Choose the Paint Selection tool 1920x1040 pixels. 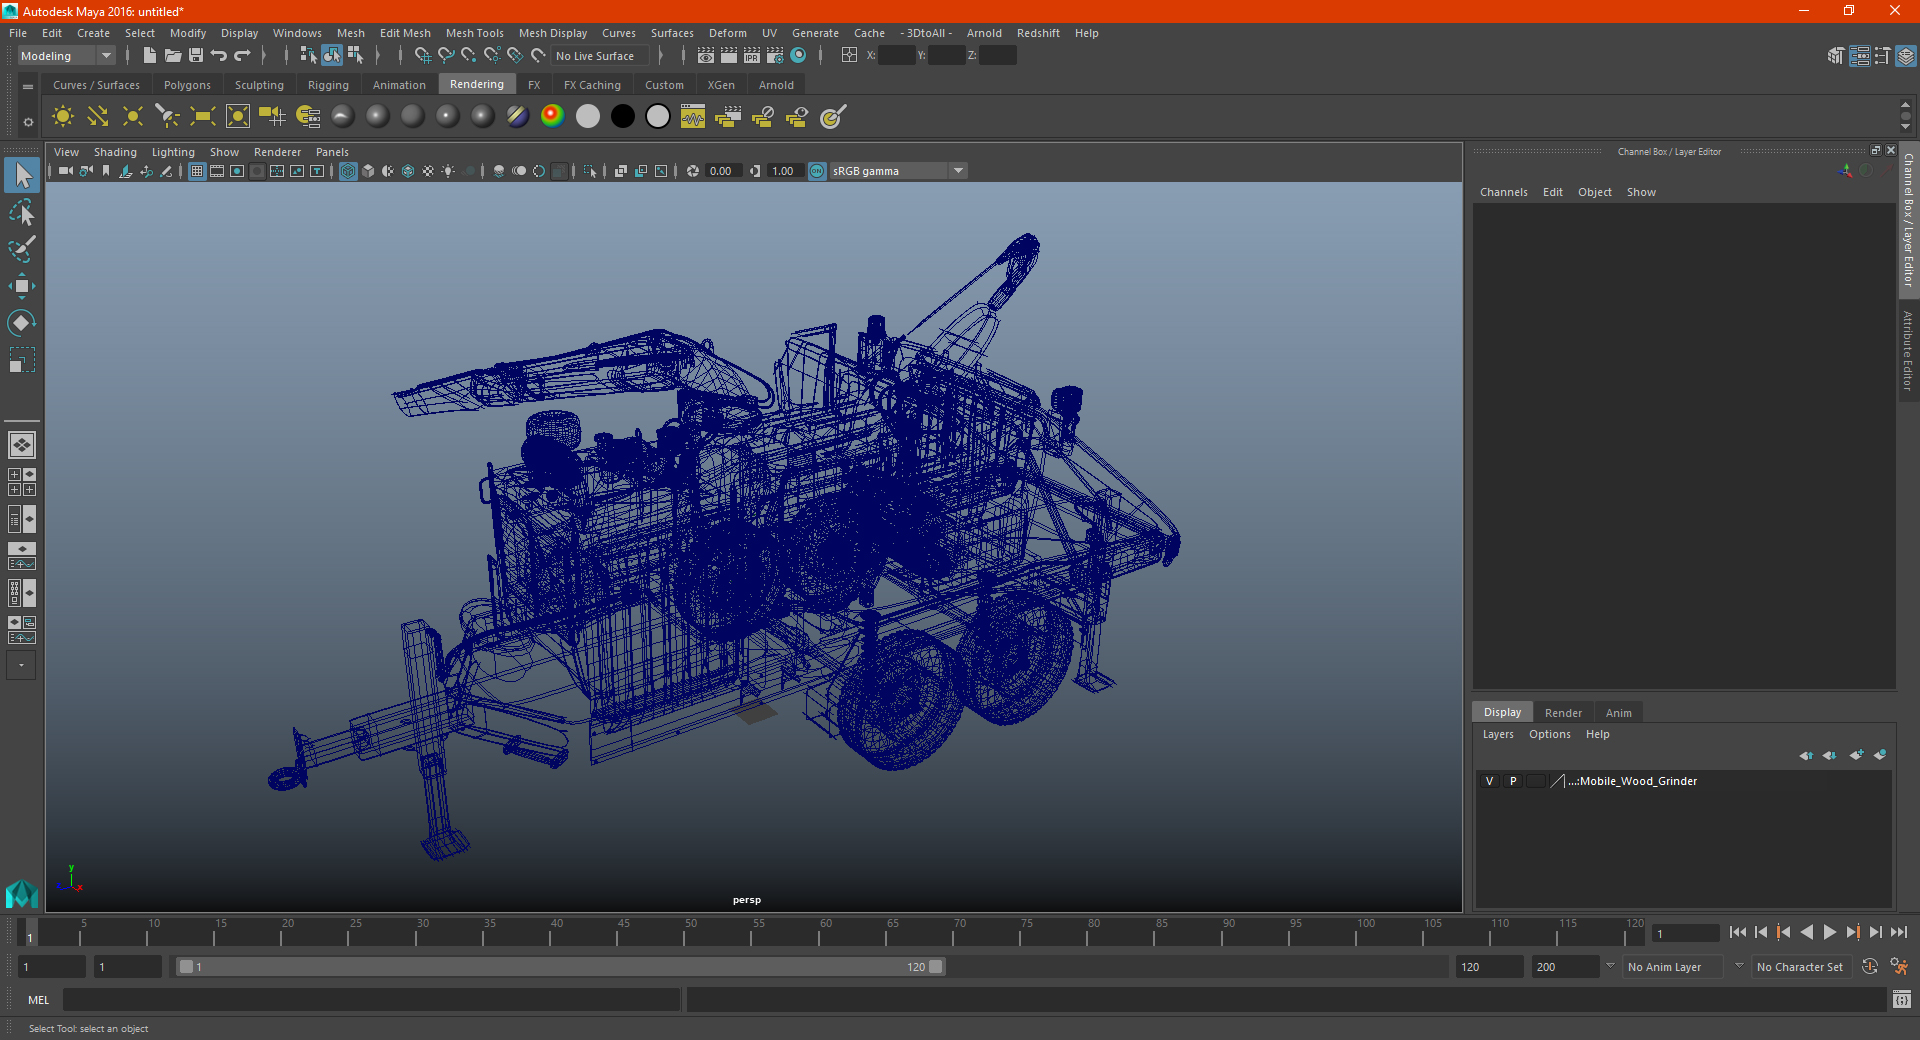[x=22, y=249]
